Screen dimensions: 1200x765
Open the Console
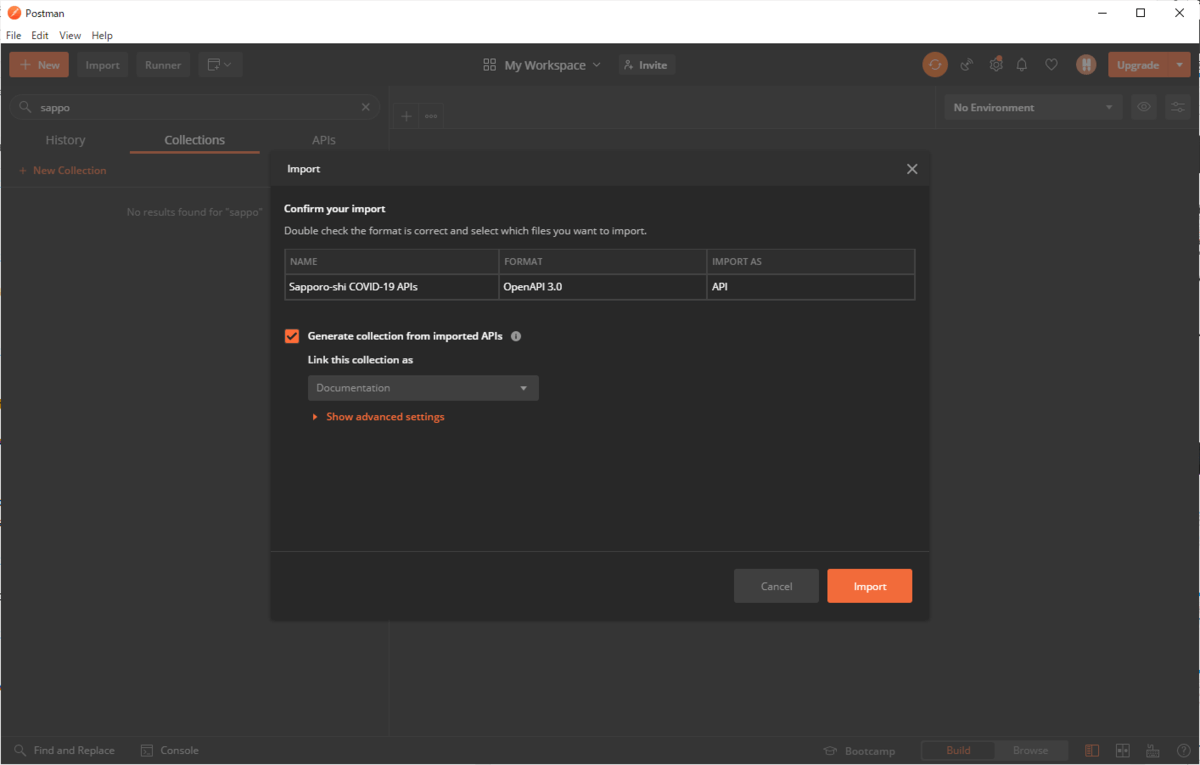click(169, 750)
